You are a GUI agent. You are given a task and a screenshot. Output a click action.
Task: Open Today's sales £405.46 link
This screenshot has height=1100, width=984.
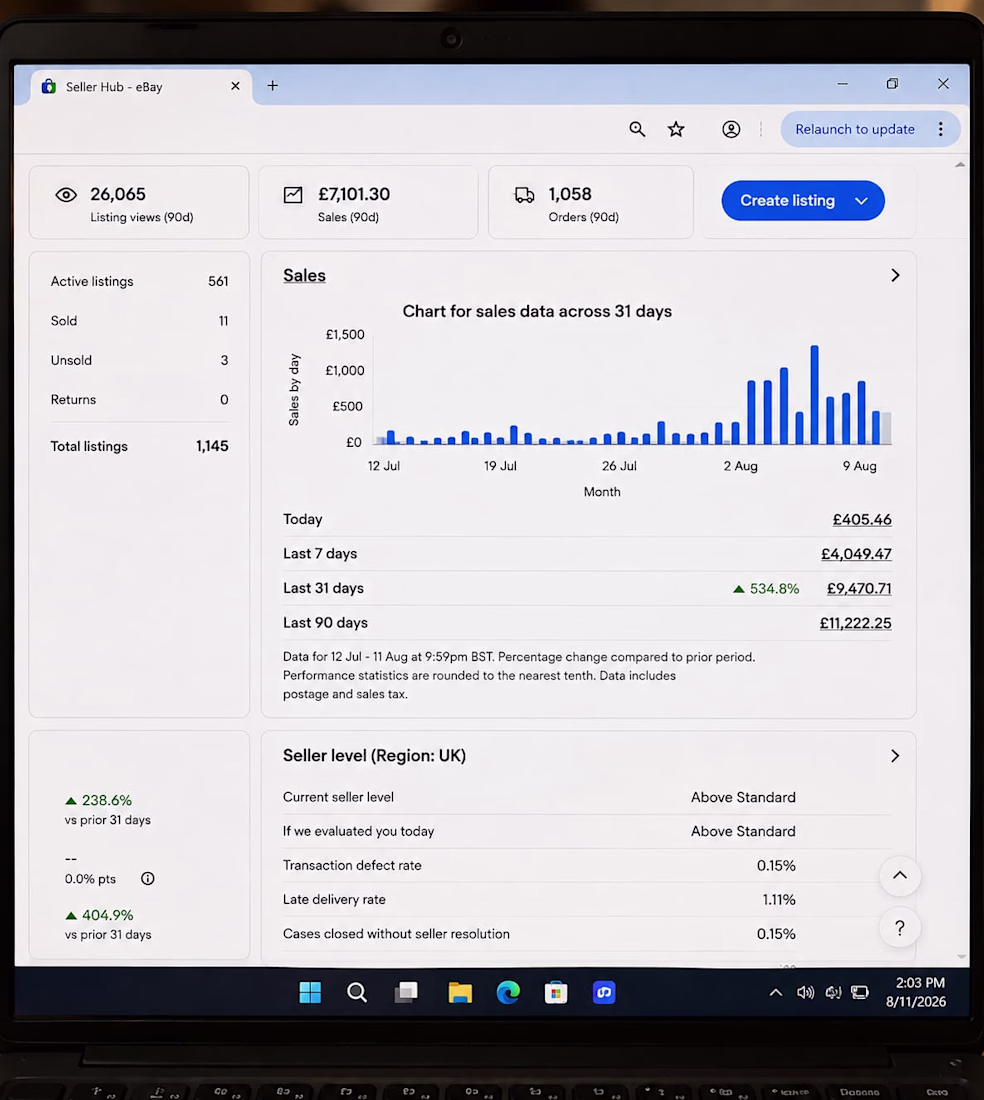tap(862, 520)
